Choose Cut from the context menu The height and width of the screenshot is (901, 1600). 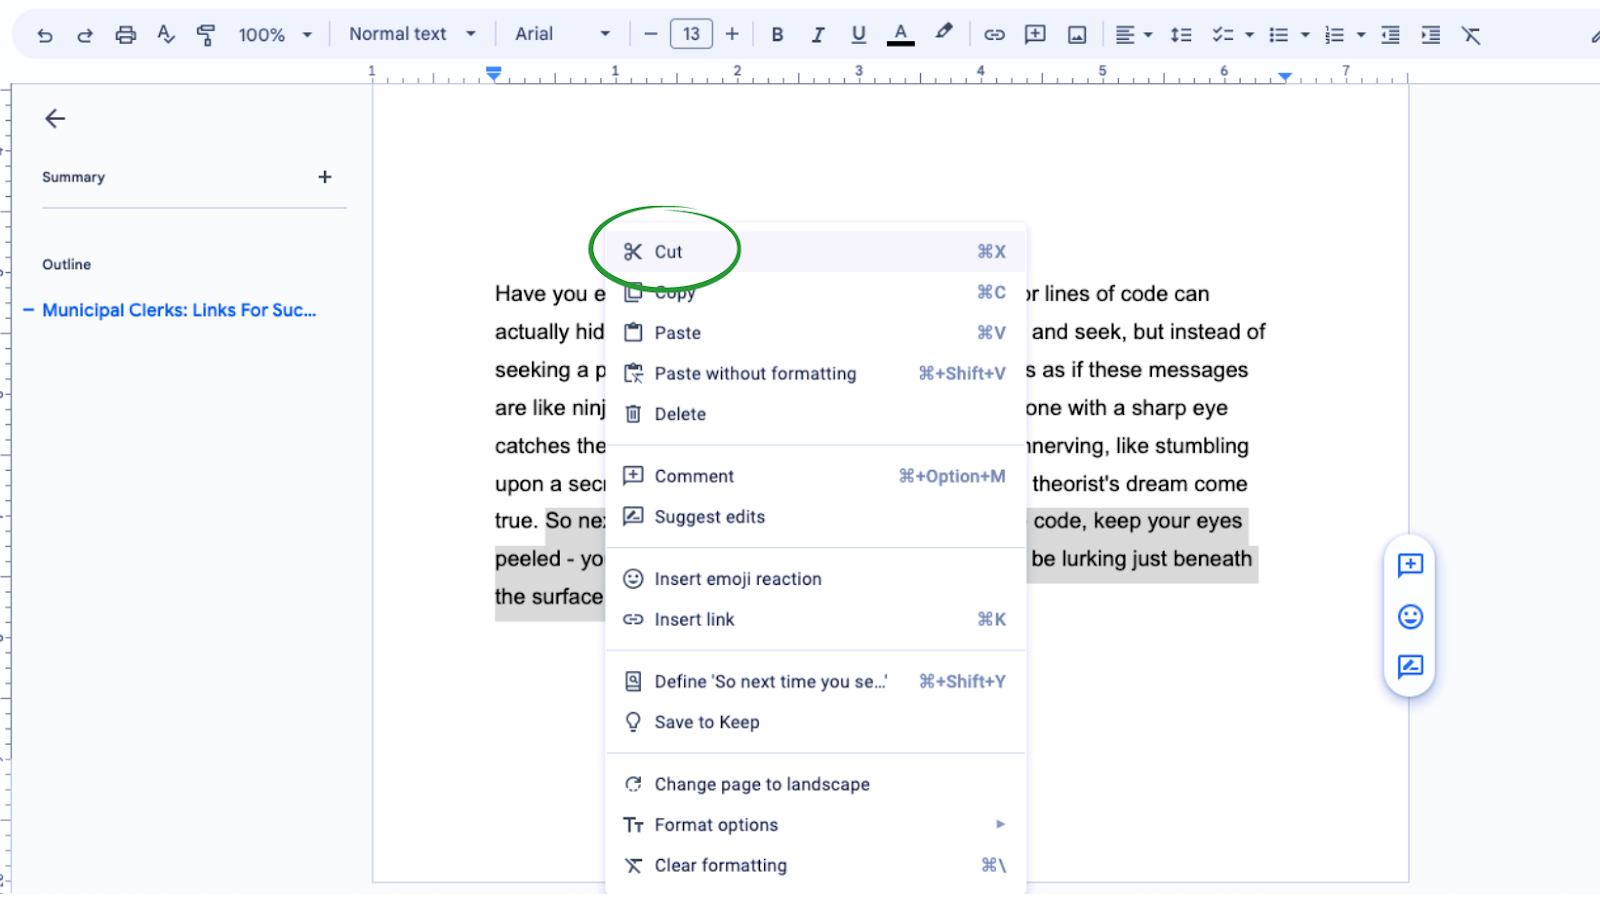pos(815,252)
